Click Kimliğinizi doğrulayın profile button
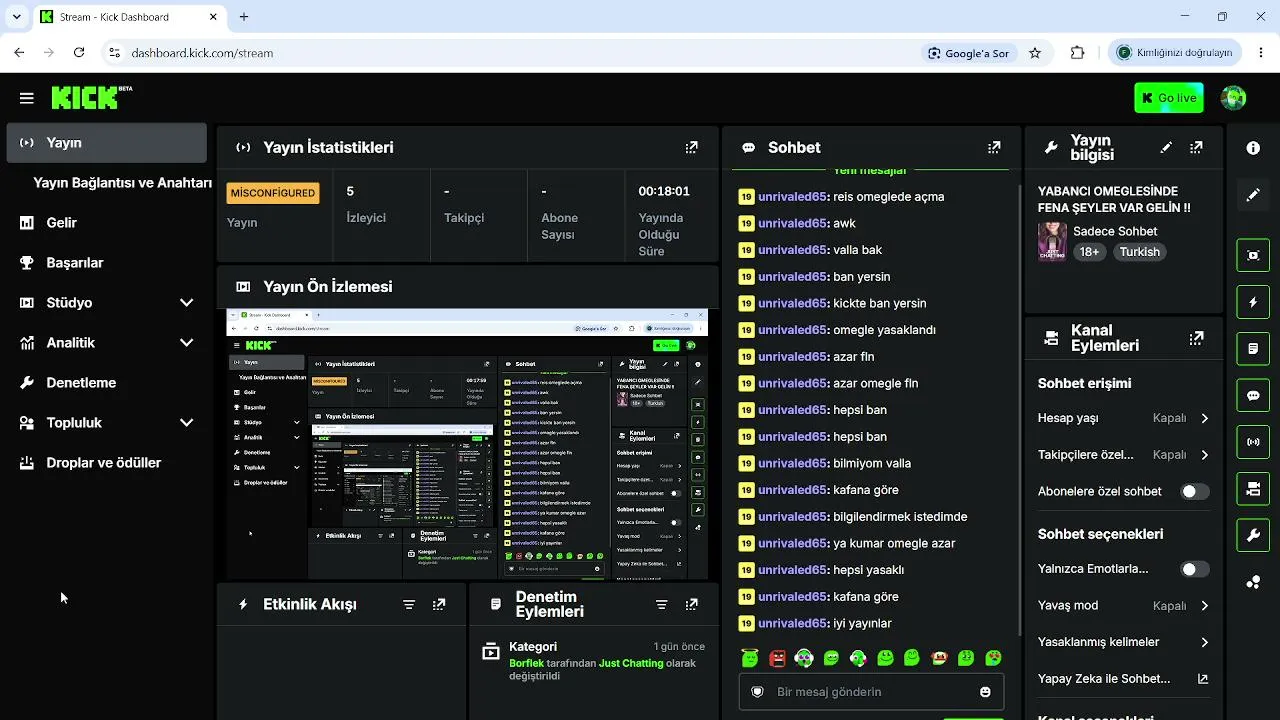 click(1176, 53)
